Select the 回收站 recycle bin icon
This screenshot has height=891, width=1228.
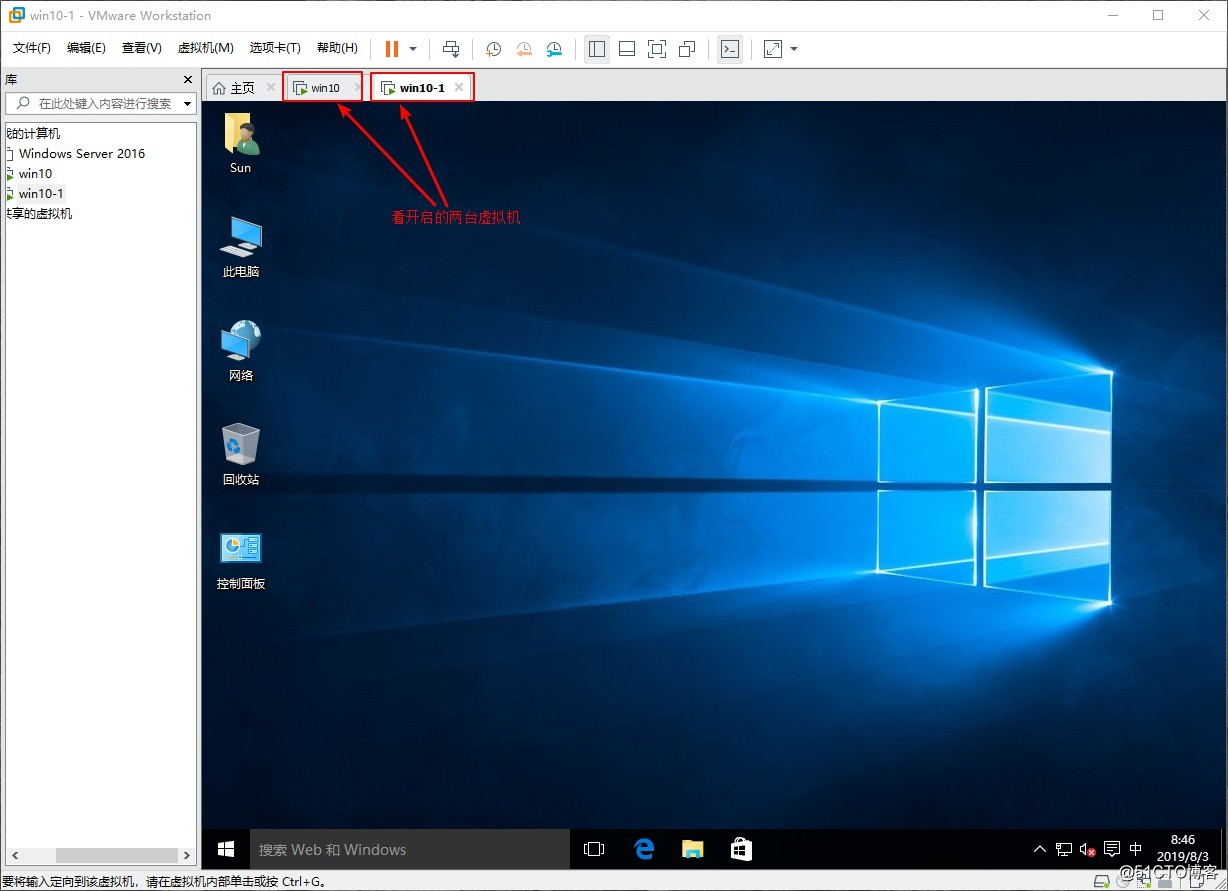pyautogui.click(x=241, y=455)
